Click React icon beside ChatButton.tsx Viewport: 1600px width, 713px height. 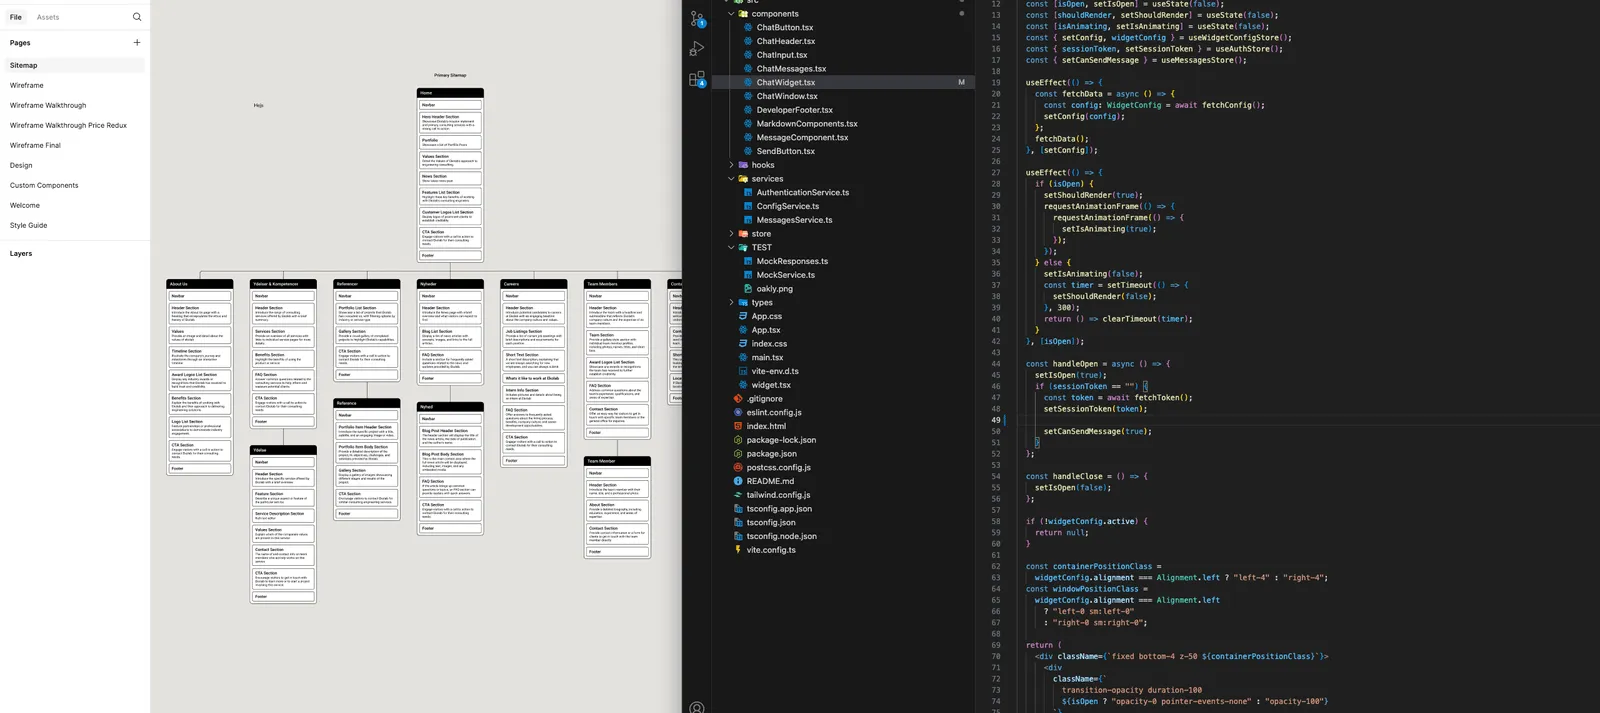[x=748, y=28]
